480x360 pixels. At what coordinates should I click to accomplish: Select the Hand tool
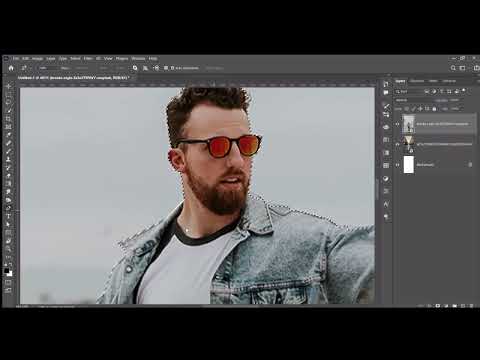pos(9,241)
